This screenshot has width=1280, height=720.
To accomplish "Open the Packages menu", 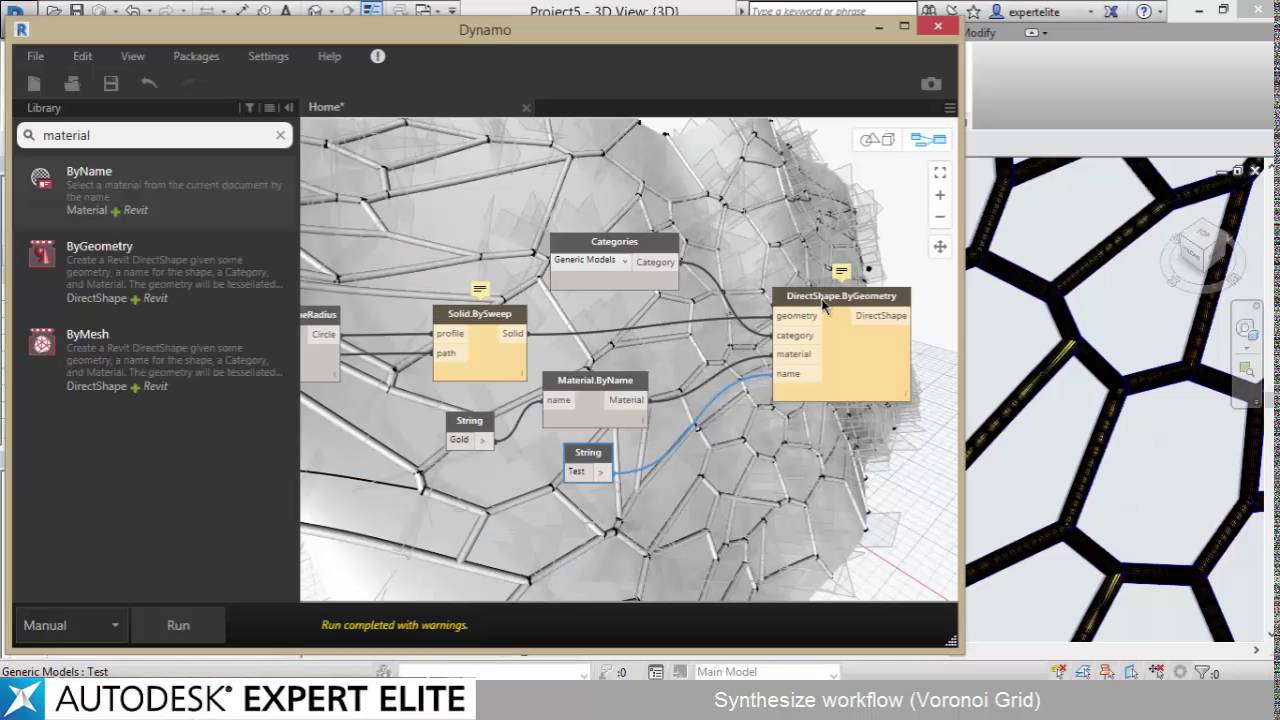I will (196, 56).
